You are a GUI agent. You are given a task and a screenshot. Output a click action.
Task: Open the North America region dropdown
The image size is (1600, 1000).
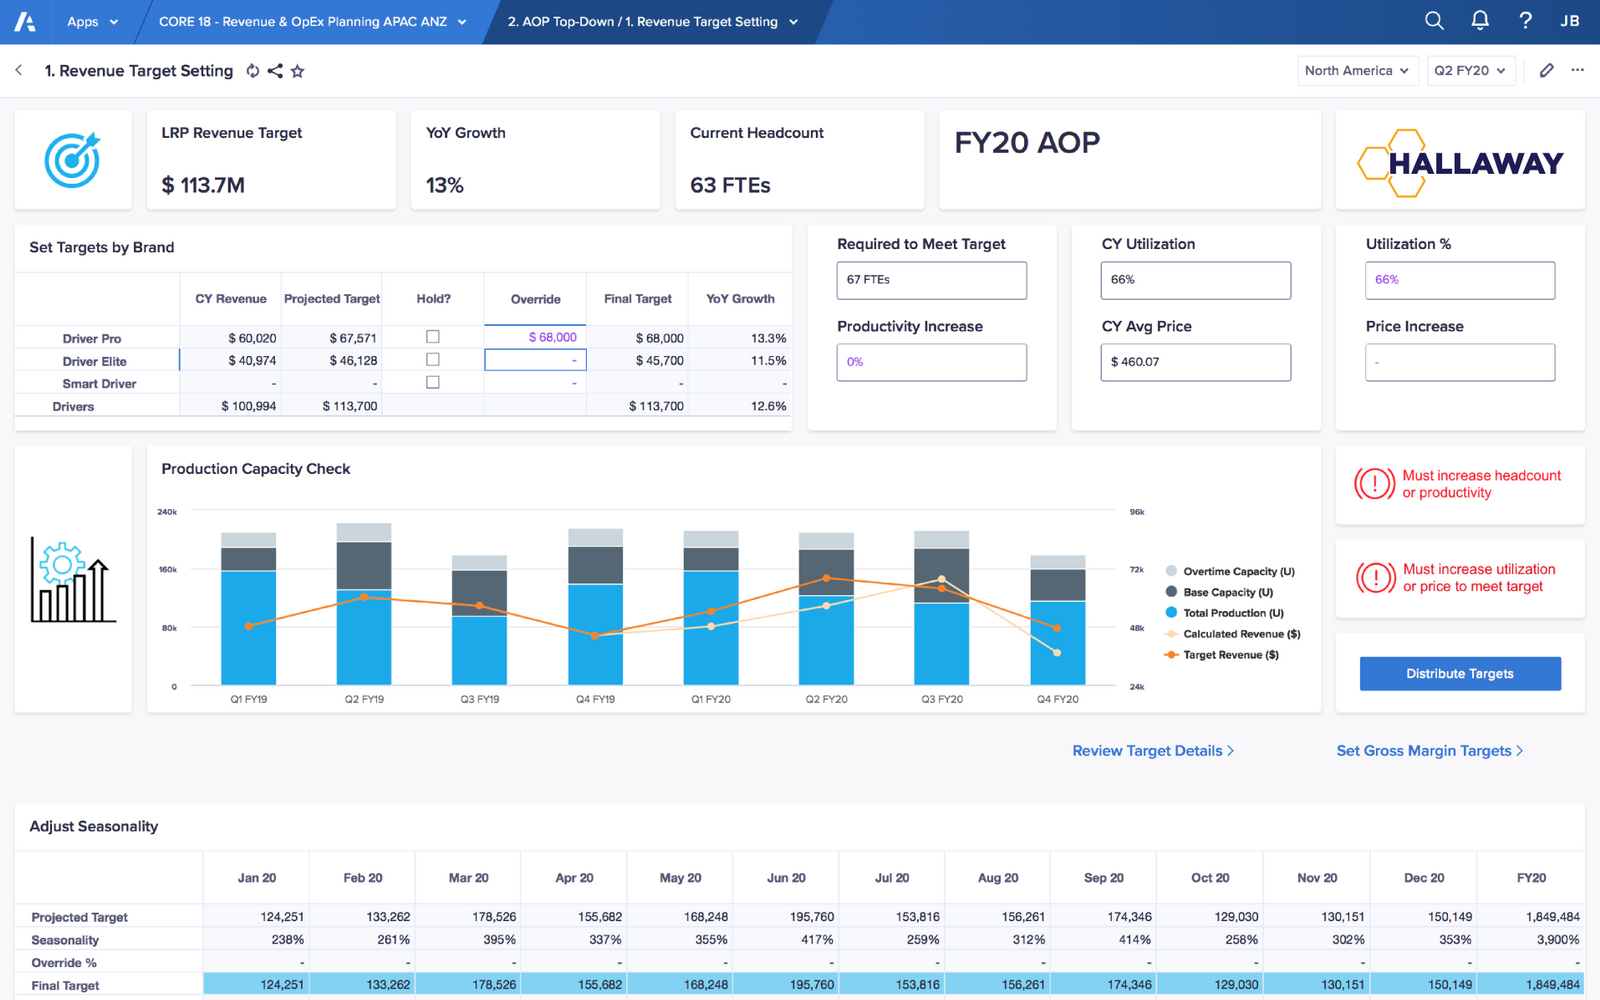coord(1357,70)
